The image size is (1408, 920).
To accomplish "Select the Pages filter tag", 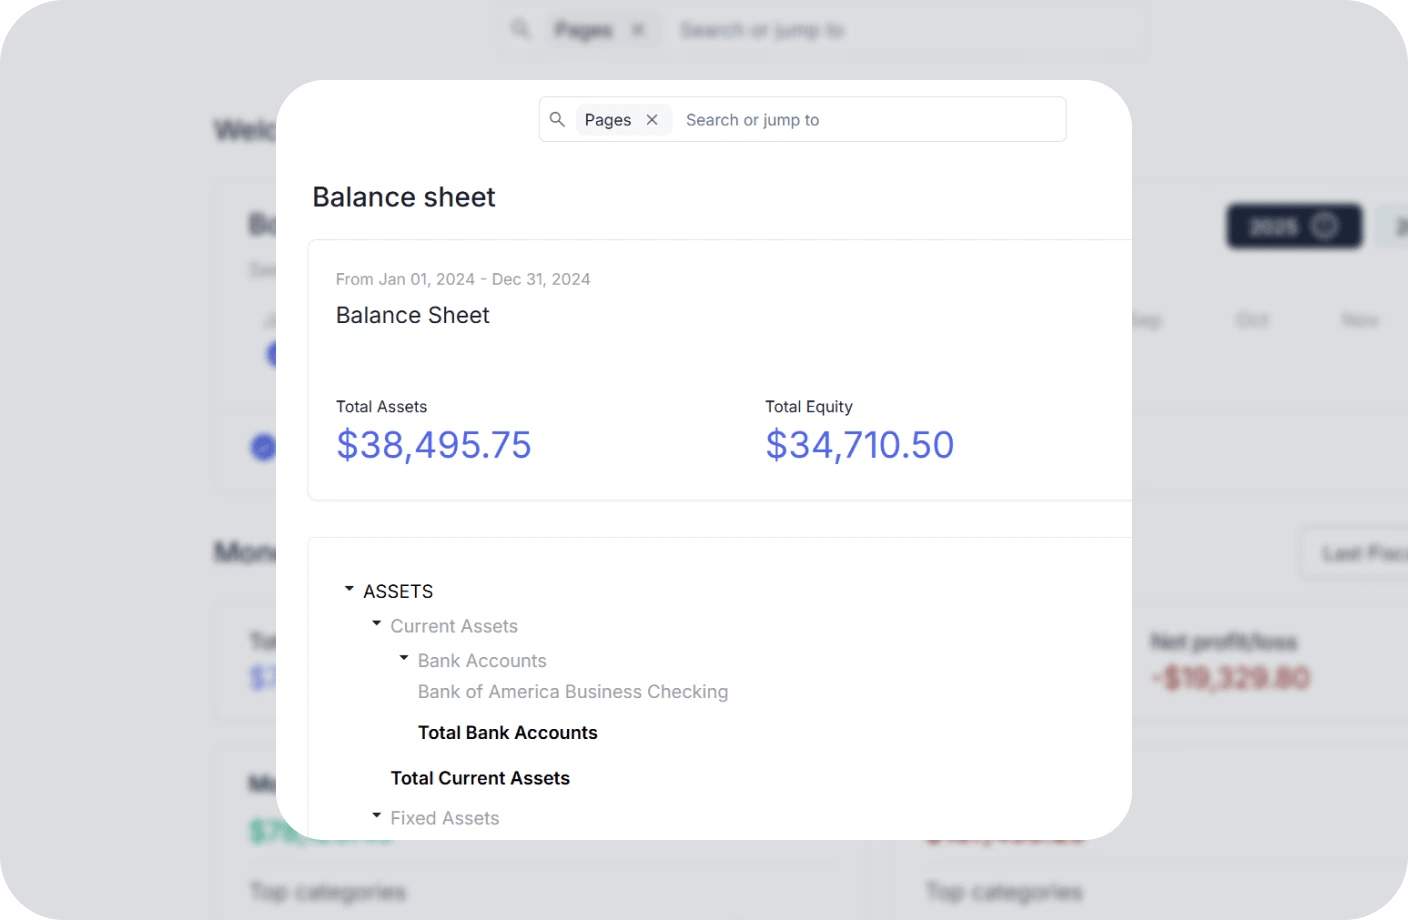I will click(x=608, y=120).
